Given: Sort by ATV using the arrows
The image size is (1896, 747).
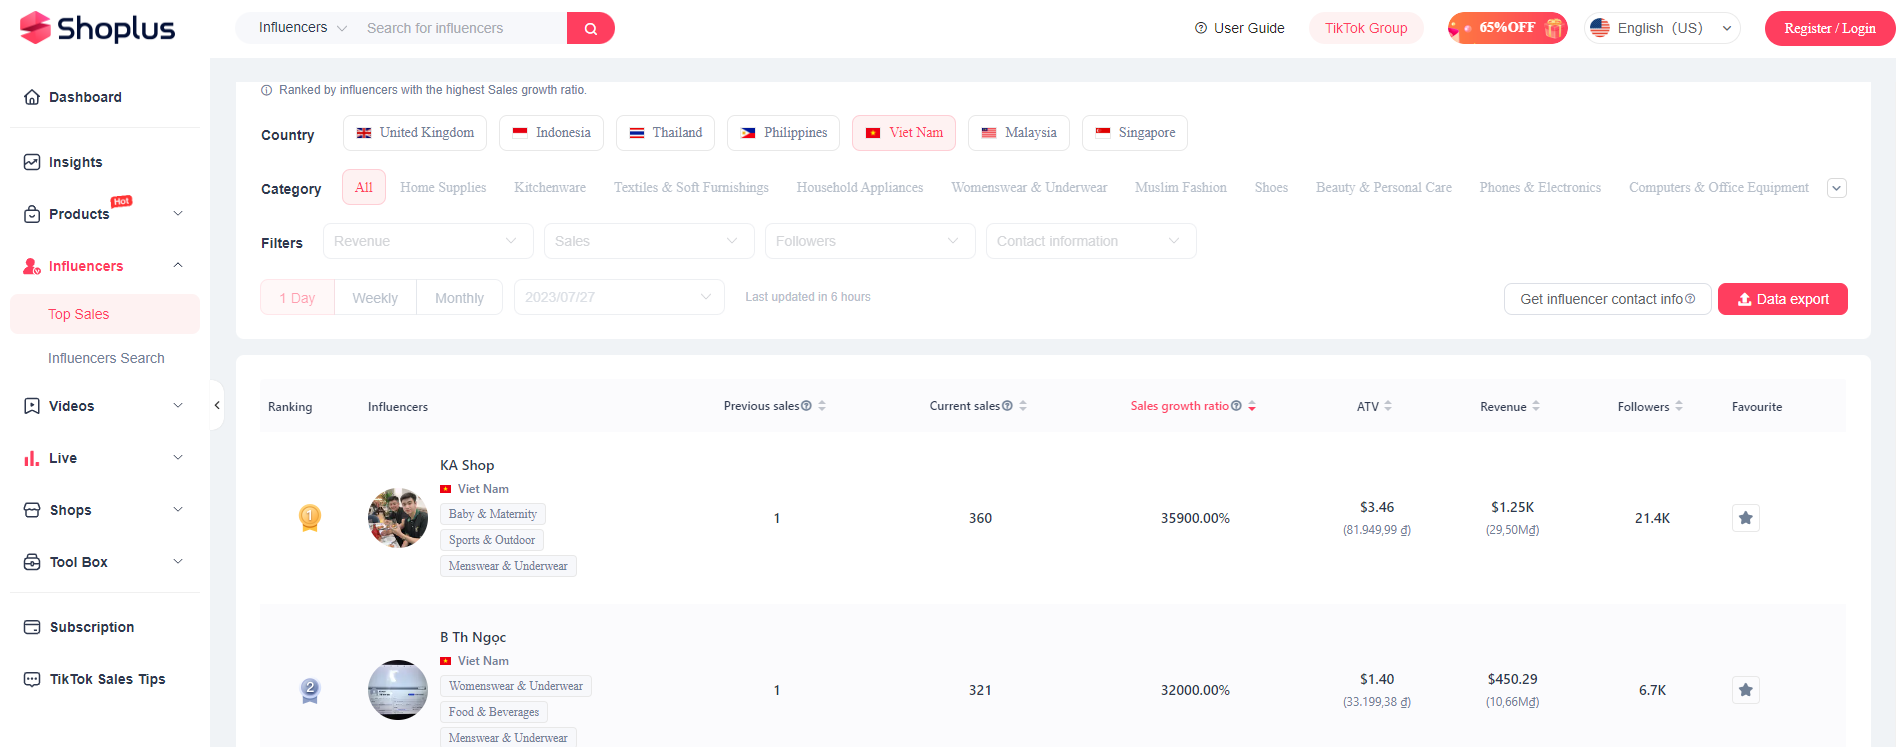Looking at the screenshot, I should (1388, 406).
